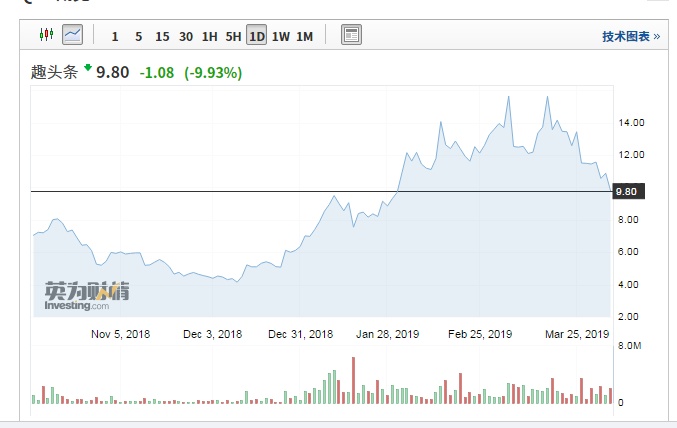This screenshot has width=677, height=428.
Task: Choose the 15 minute interval
Action: pos(162,37)
